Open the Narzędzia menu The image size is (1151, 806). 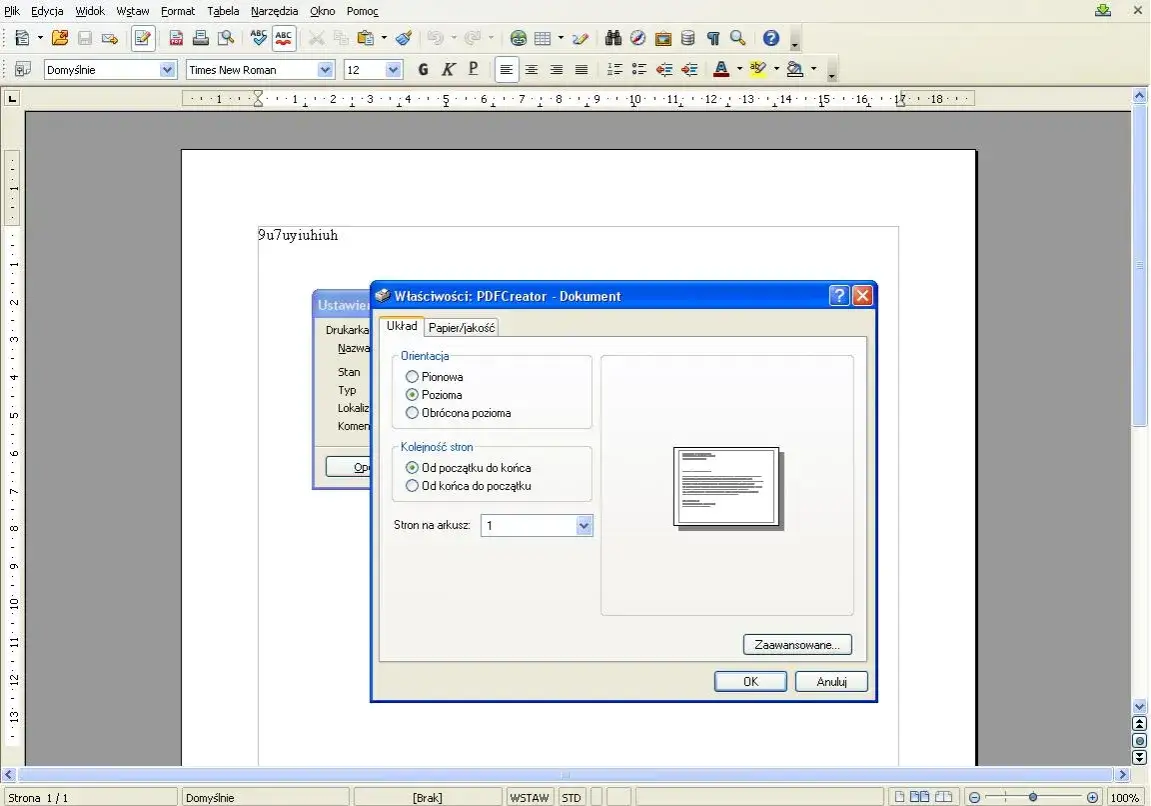[x=274, y=11]
